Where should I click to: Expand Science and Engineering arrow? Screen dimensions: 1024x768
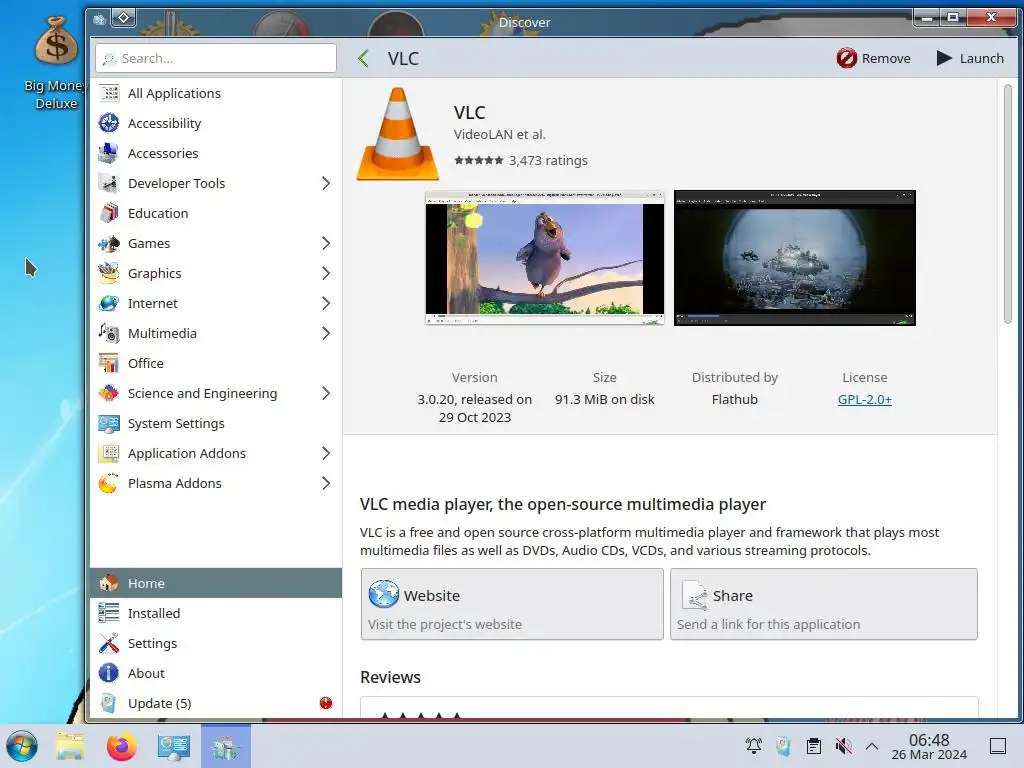[x=326, y=393]
